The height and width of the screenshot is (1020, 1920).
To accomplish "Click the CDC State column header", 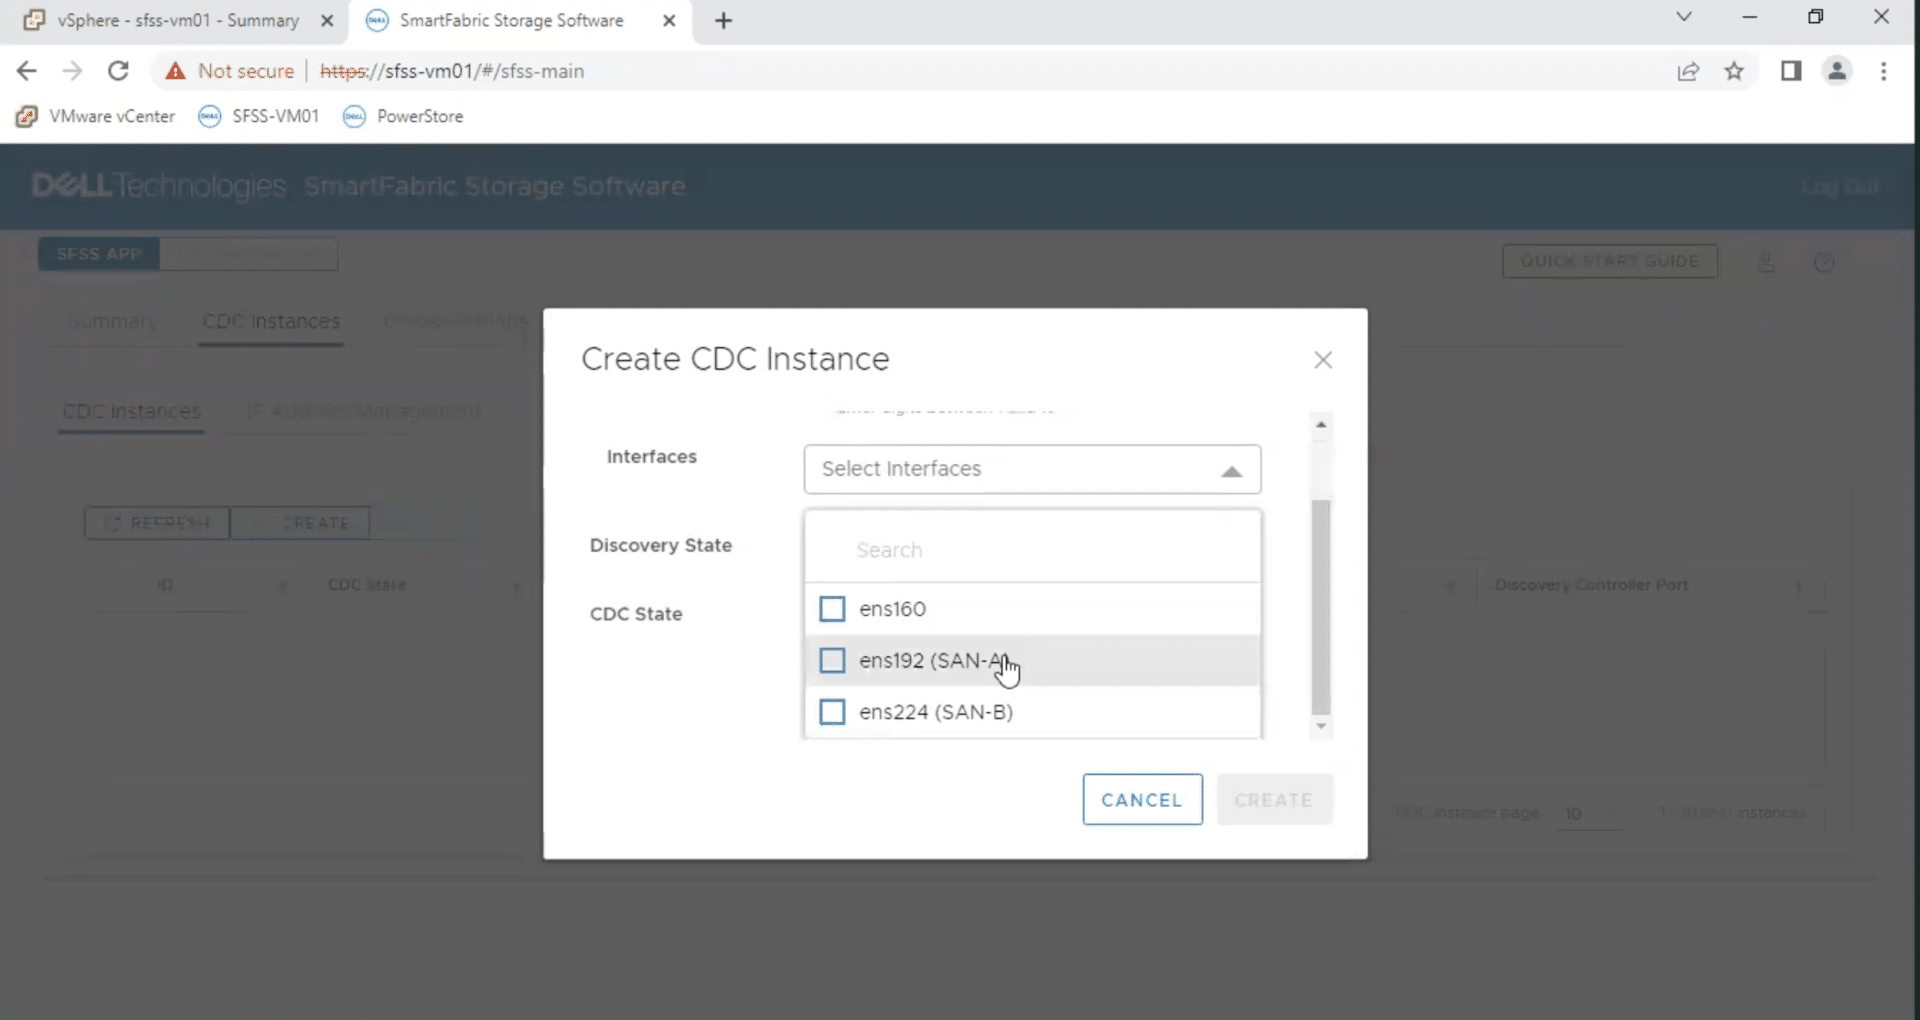I will (x=367, y=585).
